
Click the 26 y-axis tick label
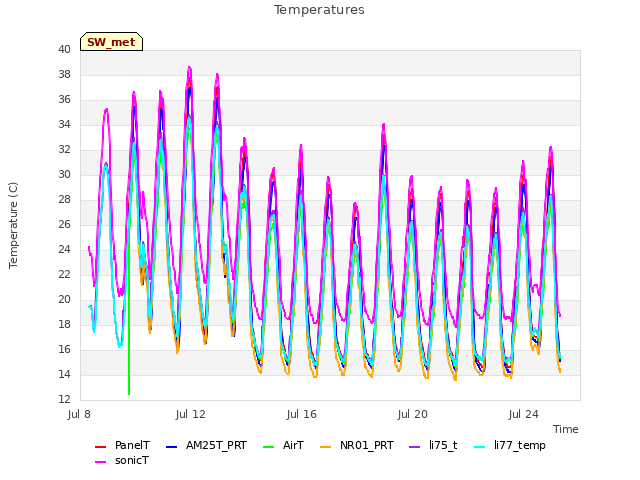click(64, 224)
